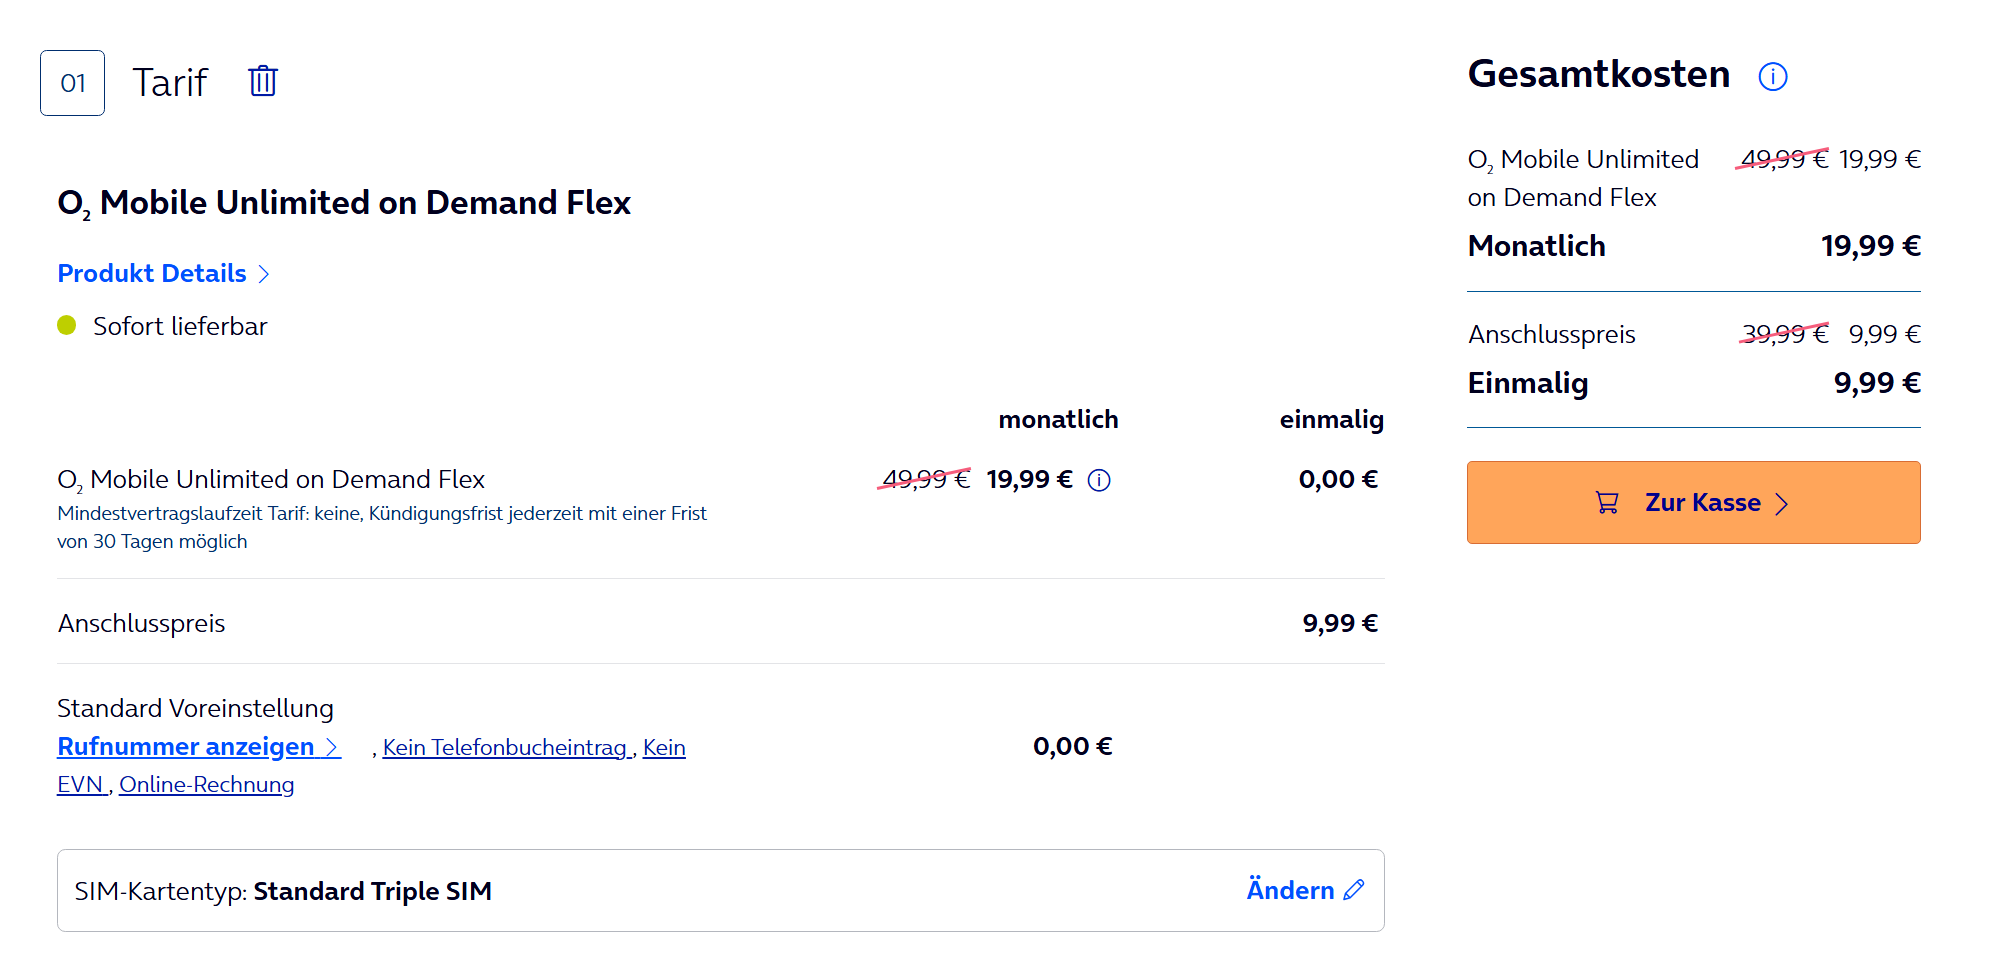Click the Tarif section title

(x=170, y=83)
